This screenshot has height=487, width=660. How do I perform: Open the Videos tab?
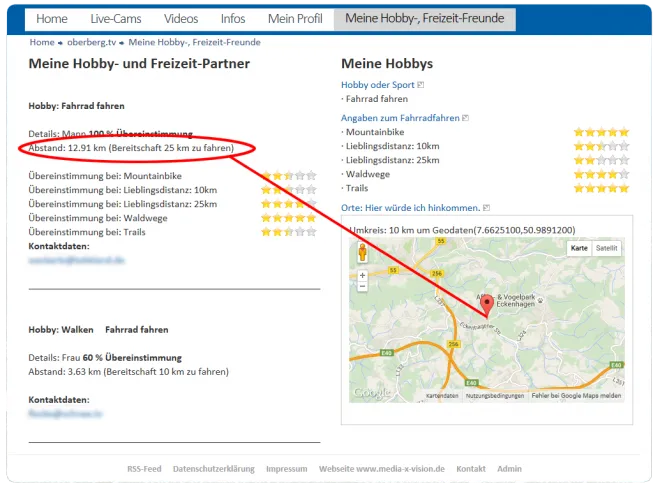pos(181,19)
